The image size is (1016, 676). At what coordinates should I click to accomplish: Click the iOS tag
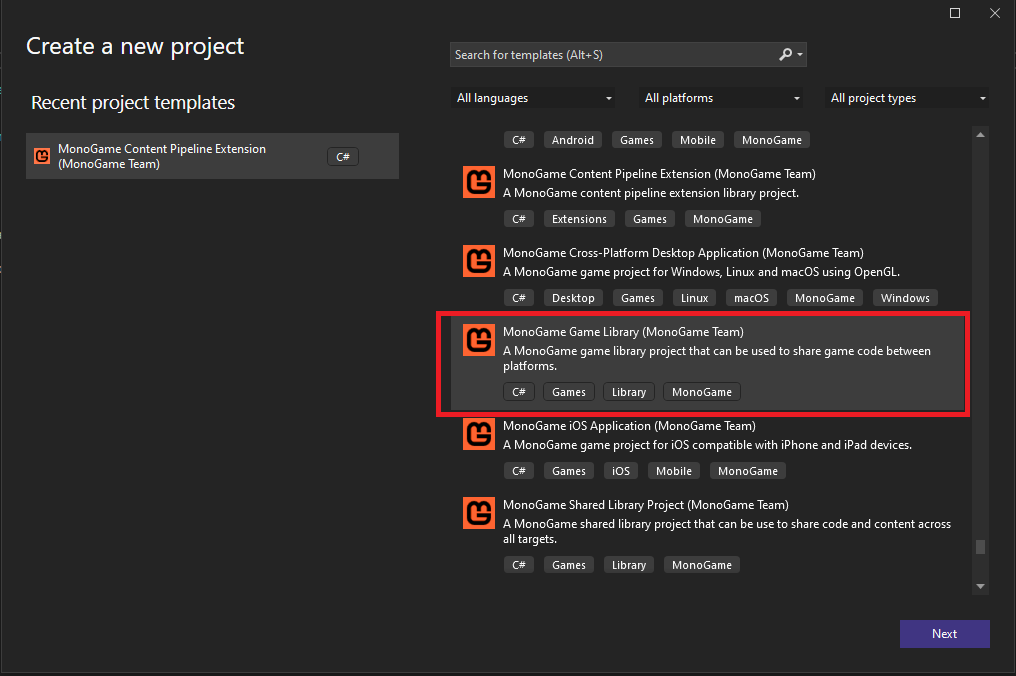coord(621,471)
